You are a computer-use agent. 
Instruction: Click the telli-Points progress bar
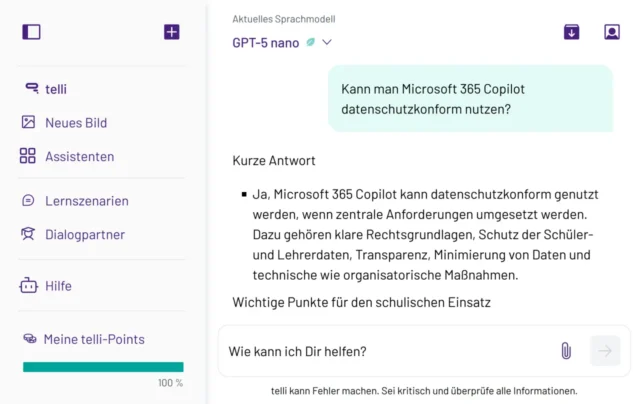click(x=103, y=367)
